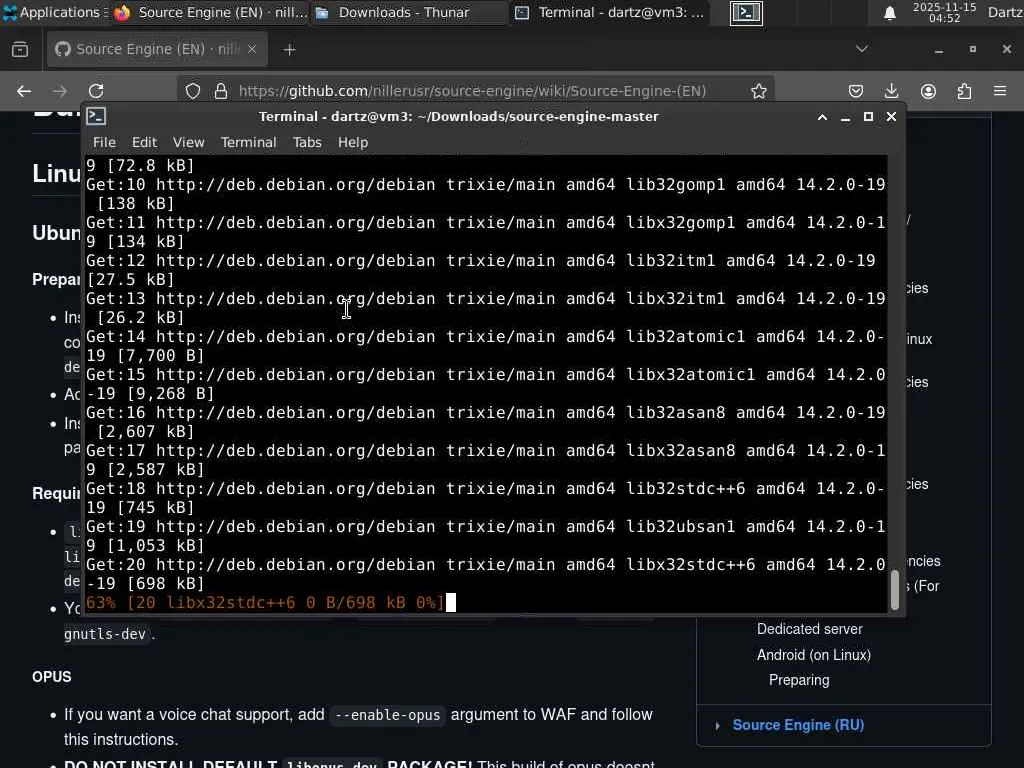Minimize the terminal window

pos(845,117)
